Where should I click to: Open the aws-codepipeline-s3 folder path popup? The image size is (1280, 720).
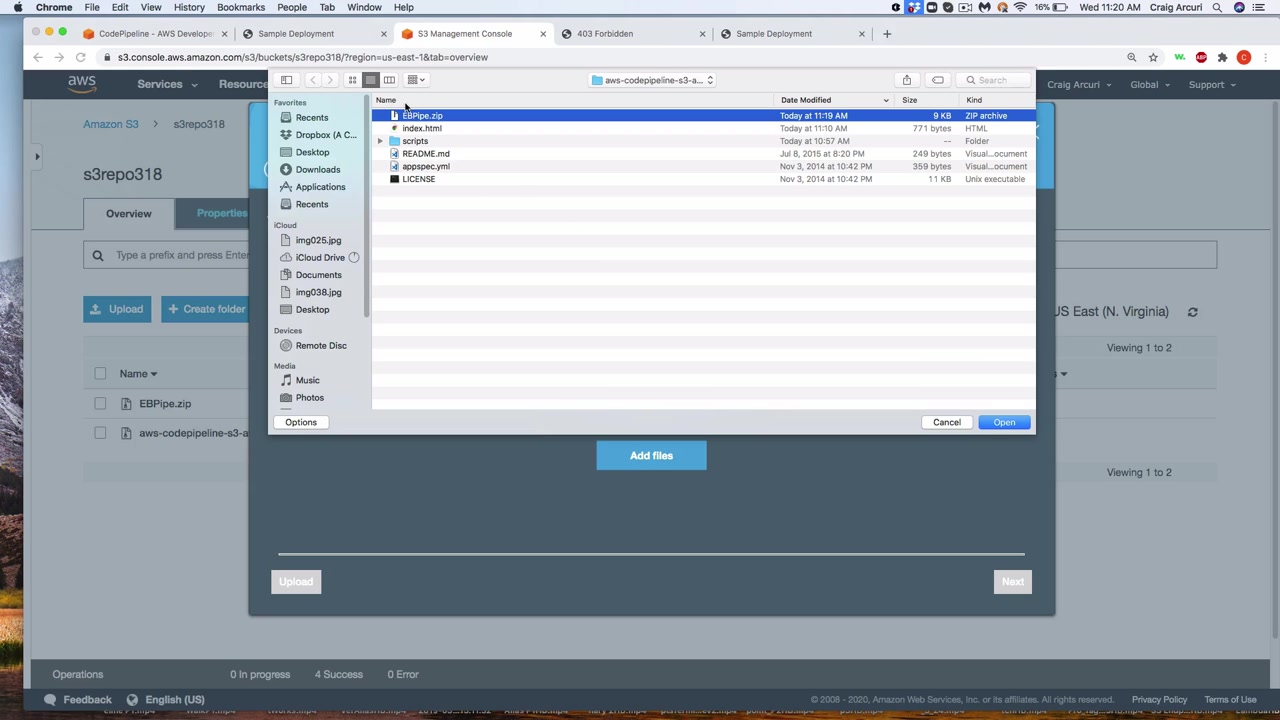653,80
